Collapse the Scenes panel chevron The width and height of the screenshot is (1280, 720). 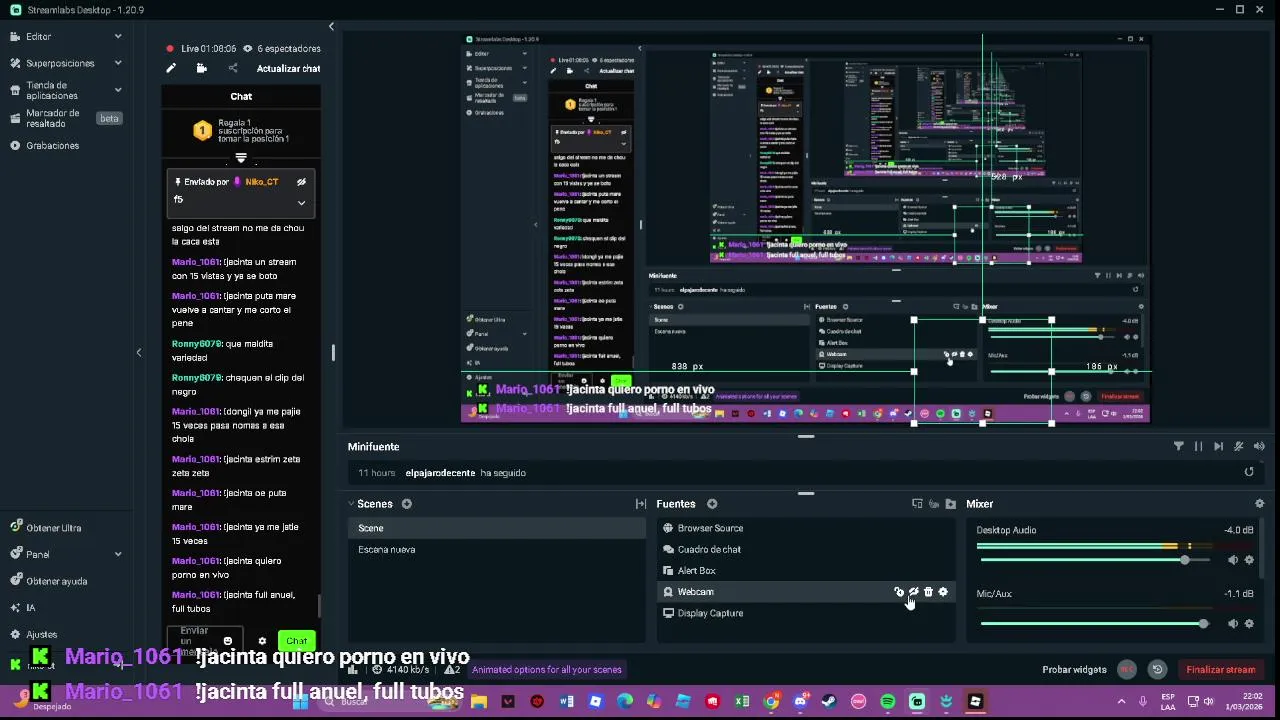pos(351,504)
